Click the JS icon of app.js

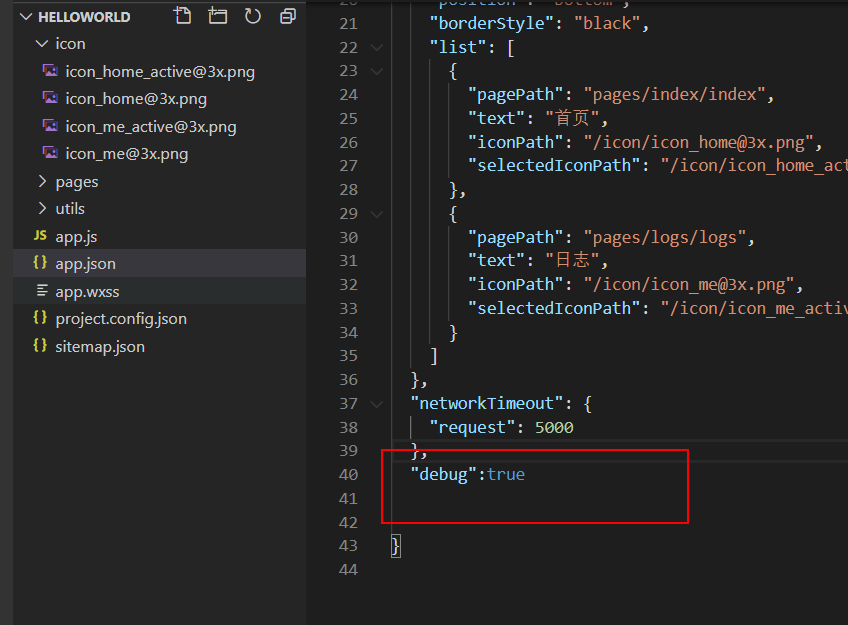click(40, 235)
